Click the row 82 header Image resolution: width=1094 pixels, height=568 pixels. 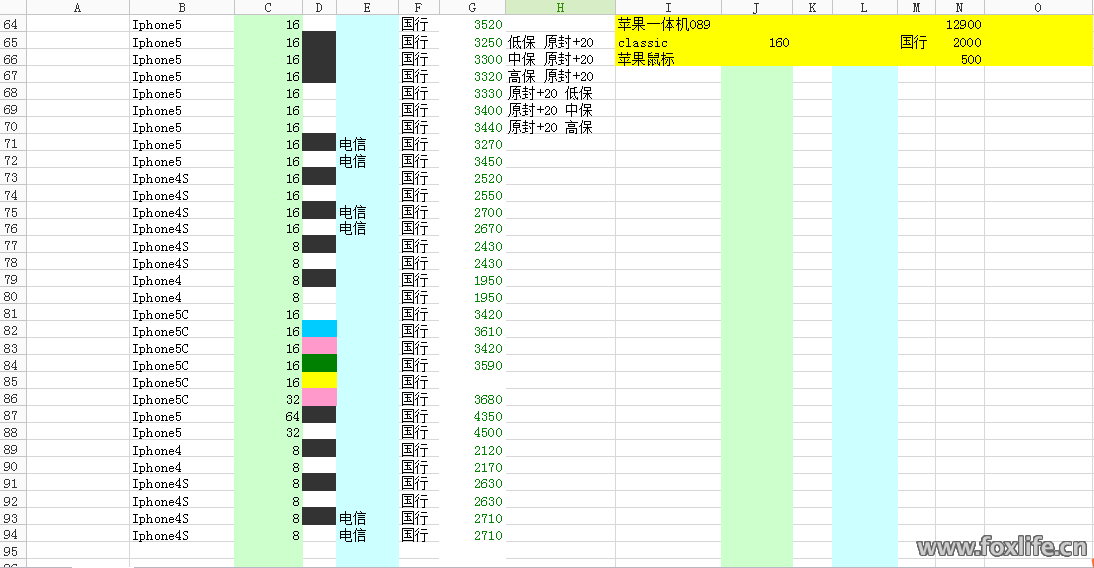pos(12,331)
